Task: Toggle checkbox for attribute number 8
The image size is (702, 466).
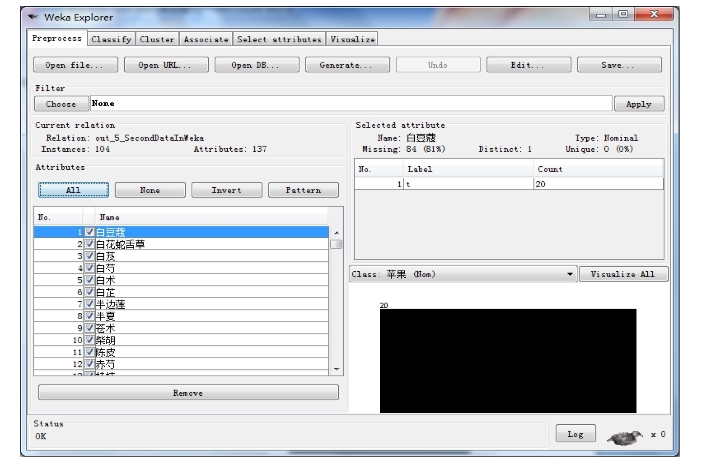Action: point(90,316)
